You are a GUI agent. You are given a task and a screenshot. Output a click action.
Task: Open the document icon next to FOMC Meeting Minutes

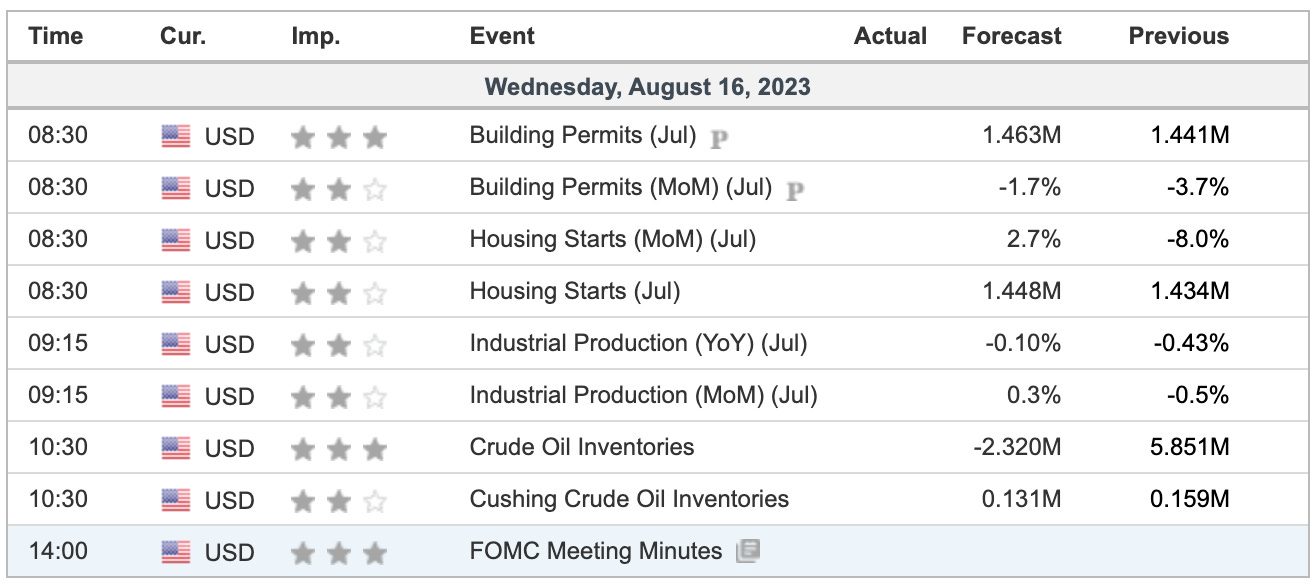click(747, 551)
